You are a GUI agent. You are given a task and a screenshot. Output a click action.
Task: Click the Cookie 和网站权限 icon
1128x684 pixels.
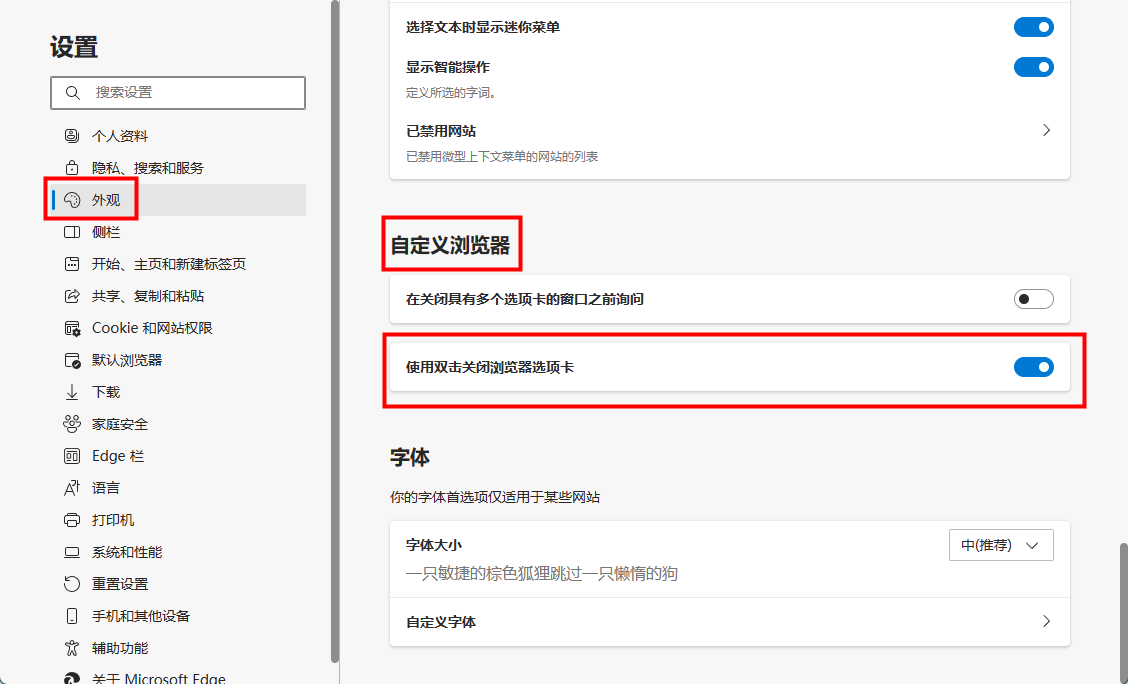[72, 328]
